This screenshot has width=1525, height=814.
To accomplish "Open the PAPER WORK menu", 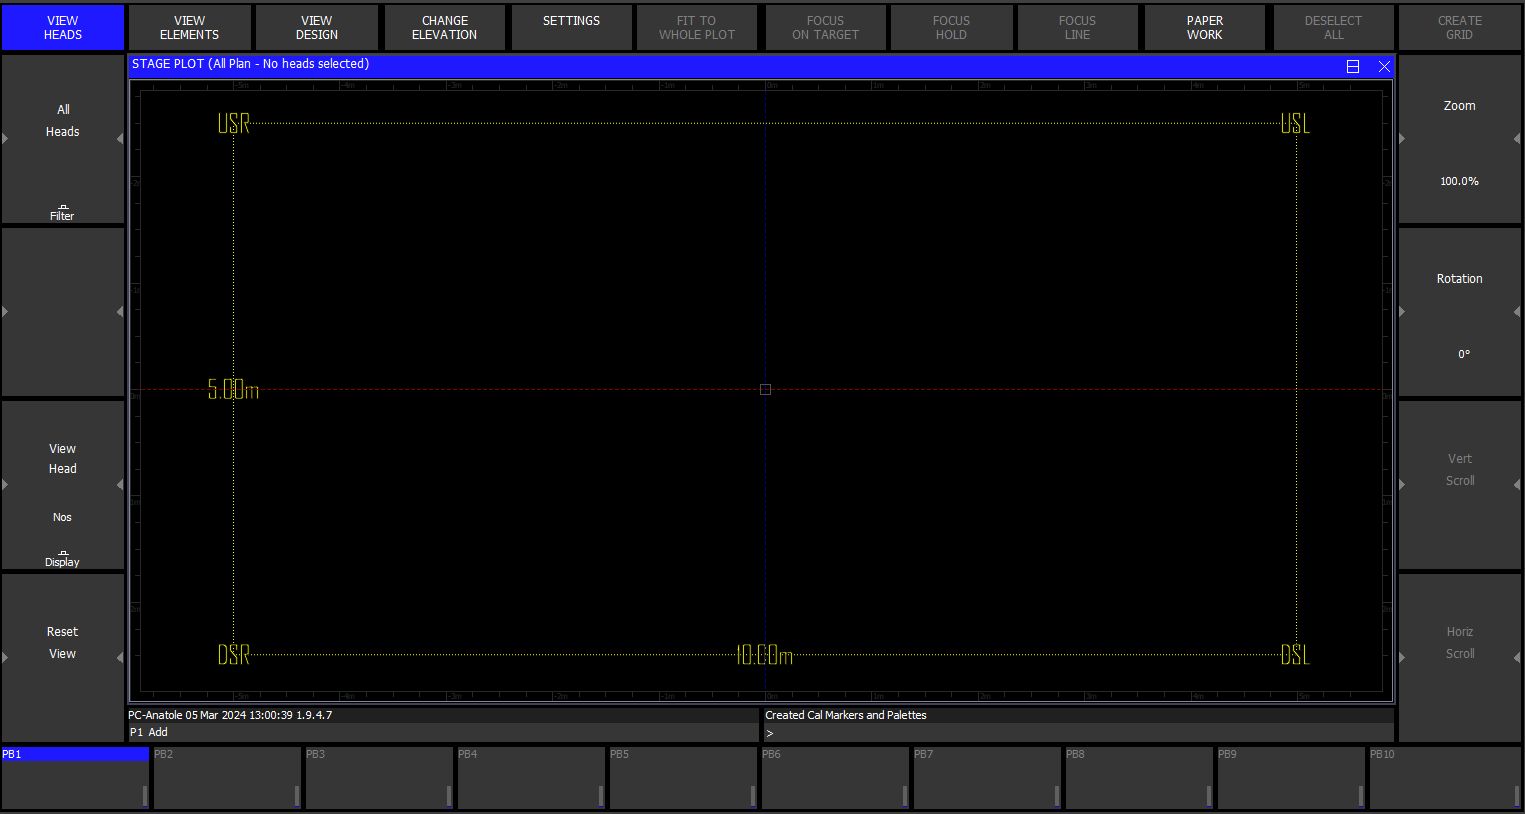I will pos(1204,28).
